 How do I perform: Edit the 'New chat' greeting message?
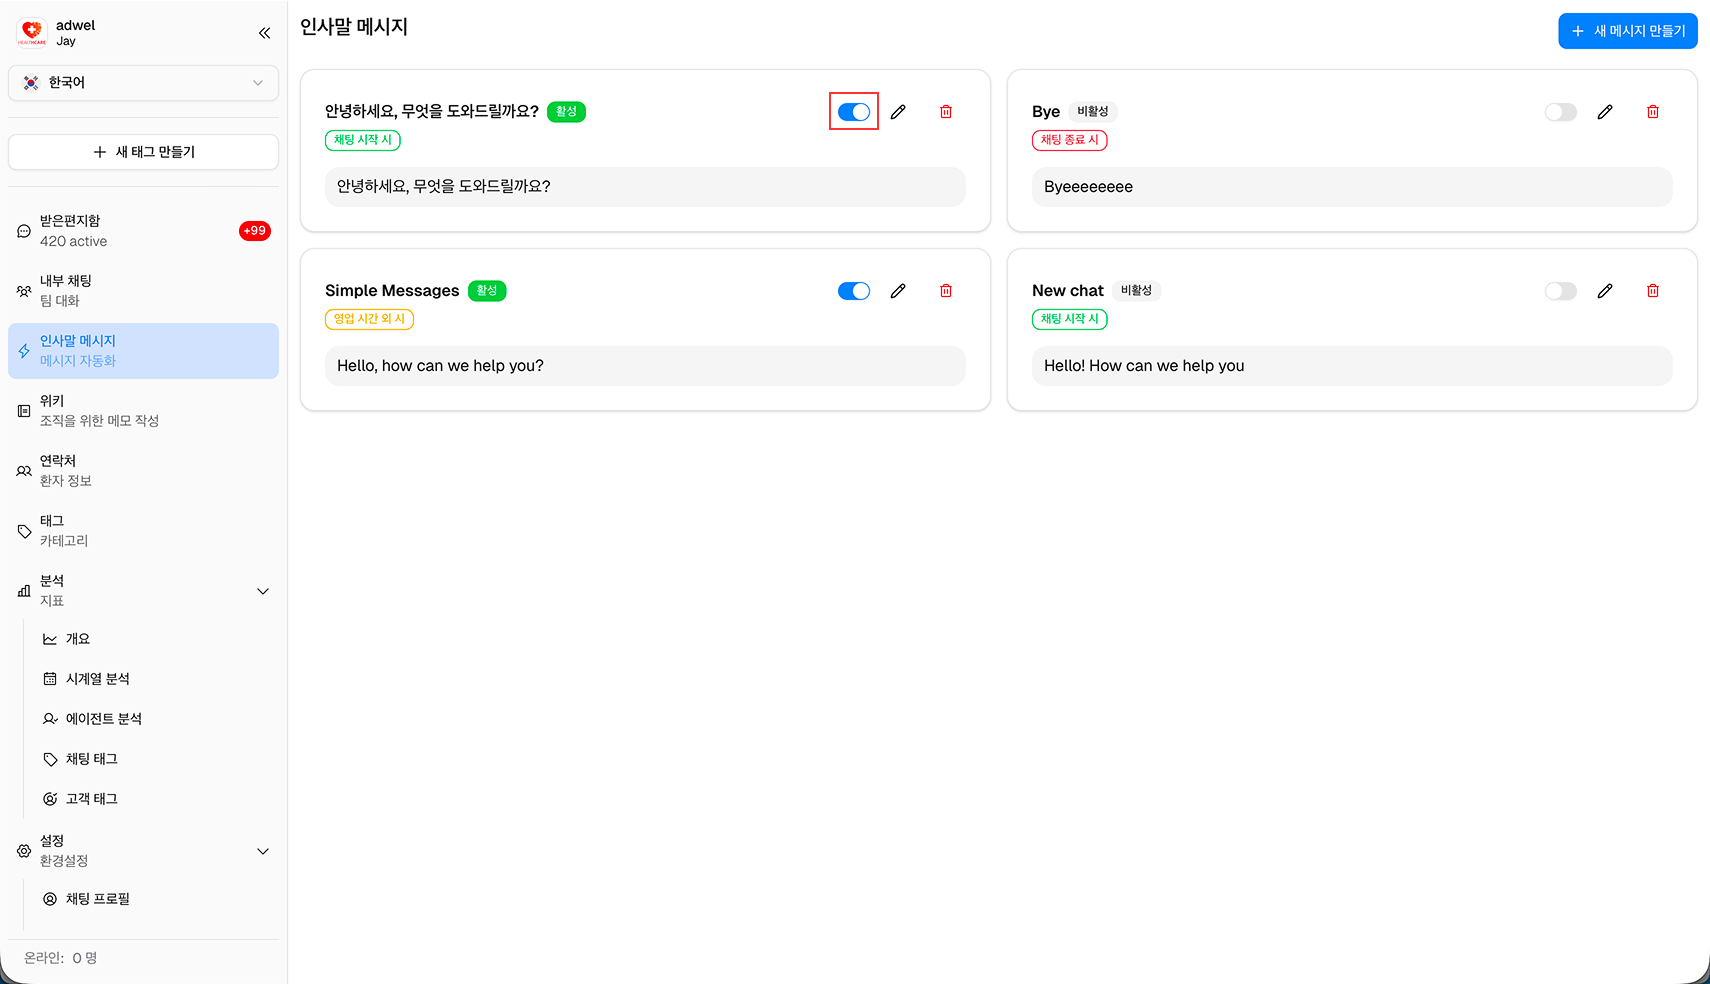pos(1605,291)
